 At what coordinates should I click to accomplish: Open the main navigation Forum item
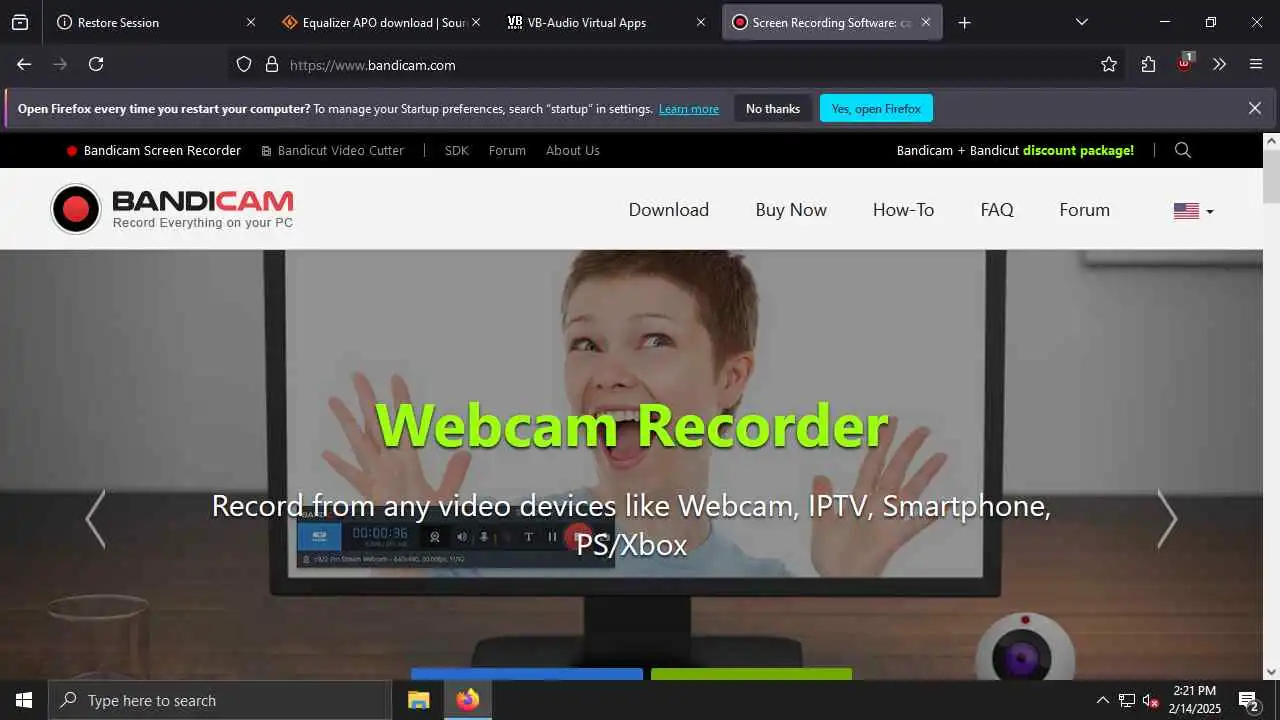(x=1084, y=210)
